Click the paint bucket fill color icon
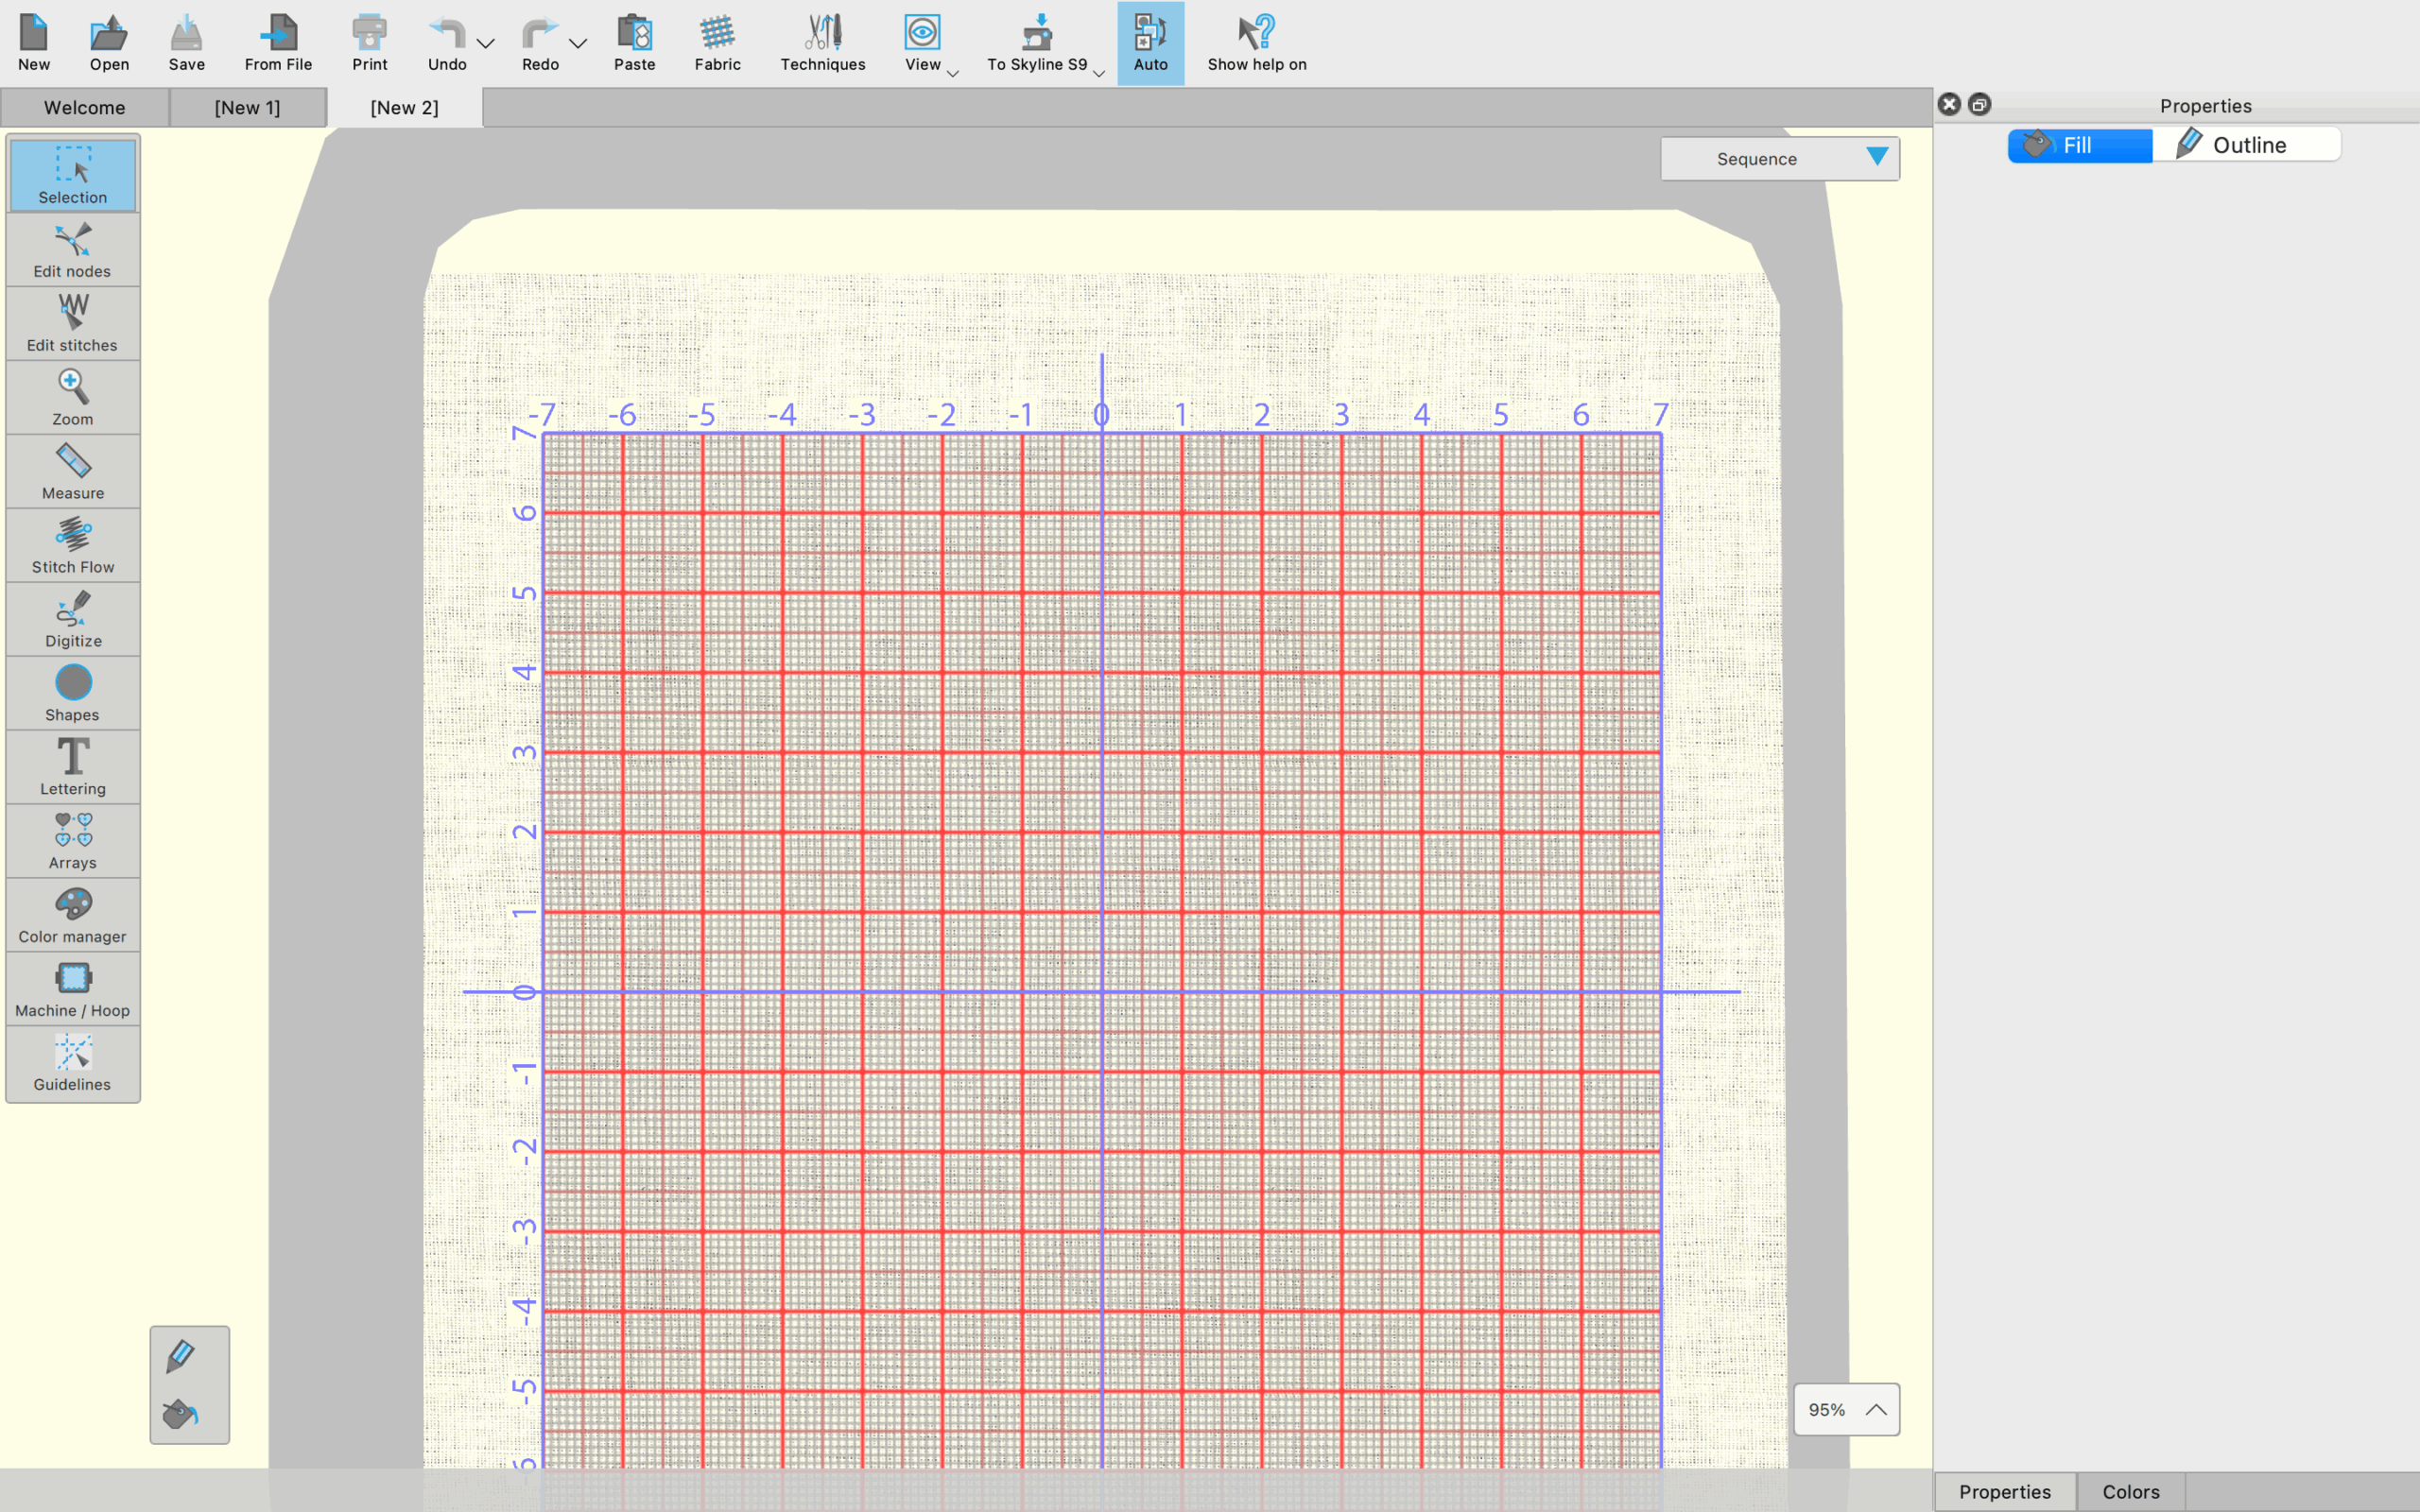Viewport: 2420px width, 1512px height. [x=180, y=1414]
